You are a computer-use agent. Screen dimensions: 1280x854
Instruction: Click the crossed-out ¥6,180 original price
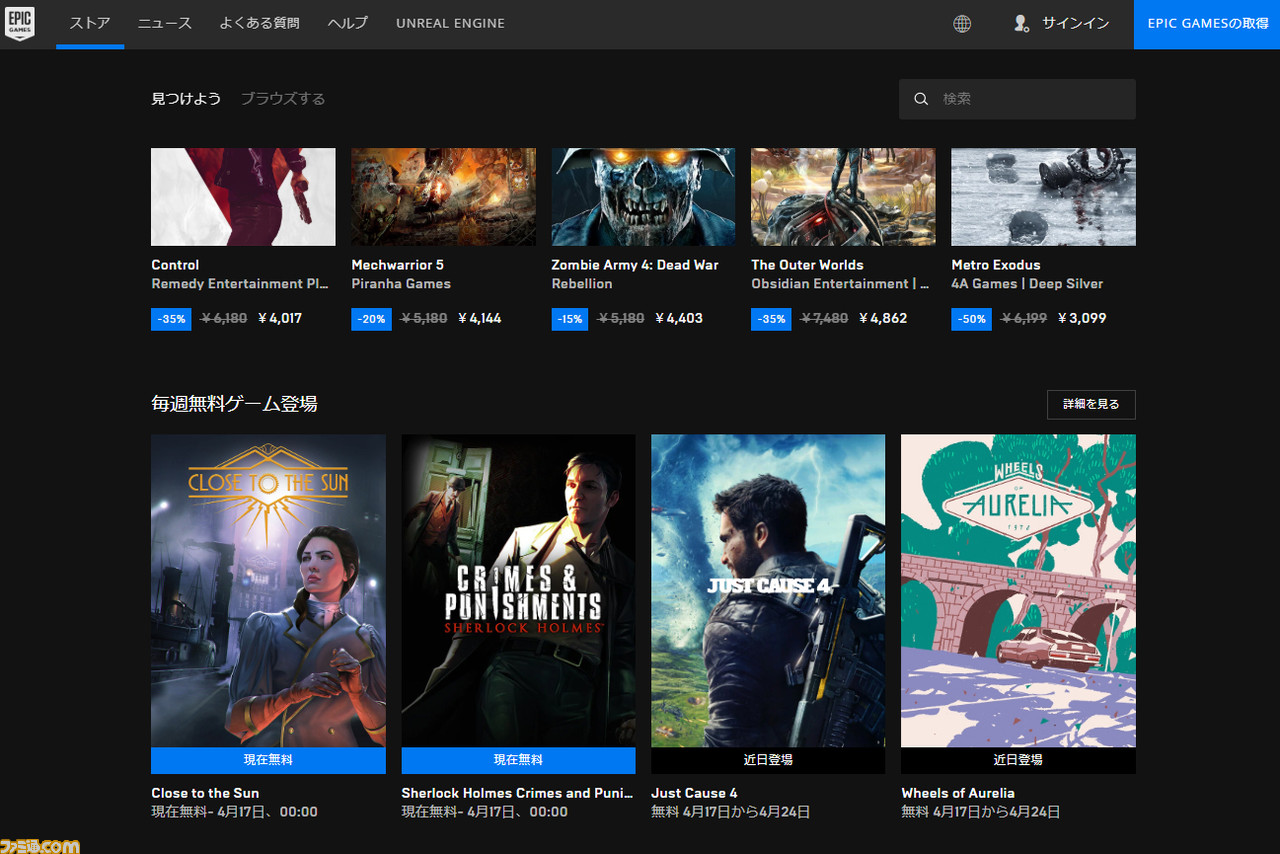224,319
